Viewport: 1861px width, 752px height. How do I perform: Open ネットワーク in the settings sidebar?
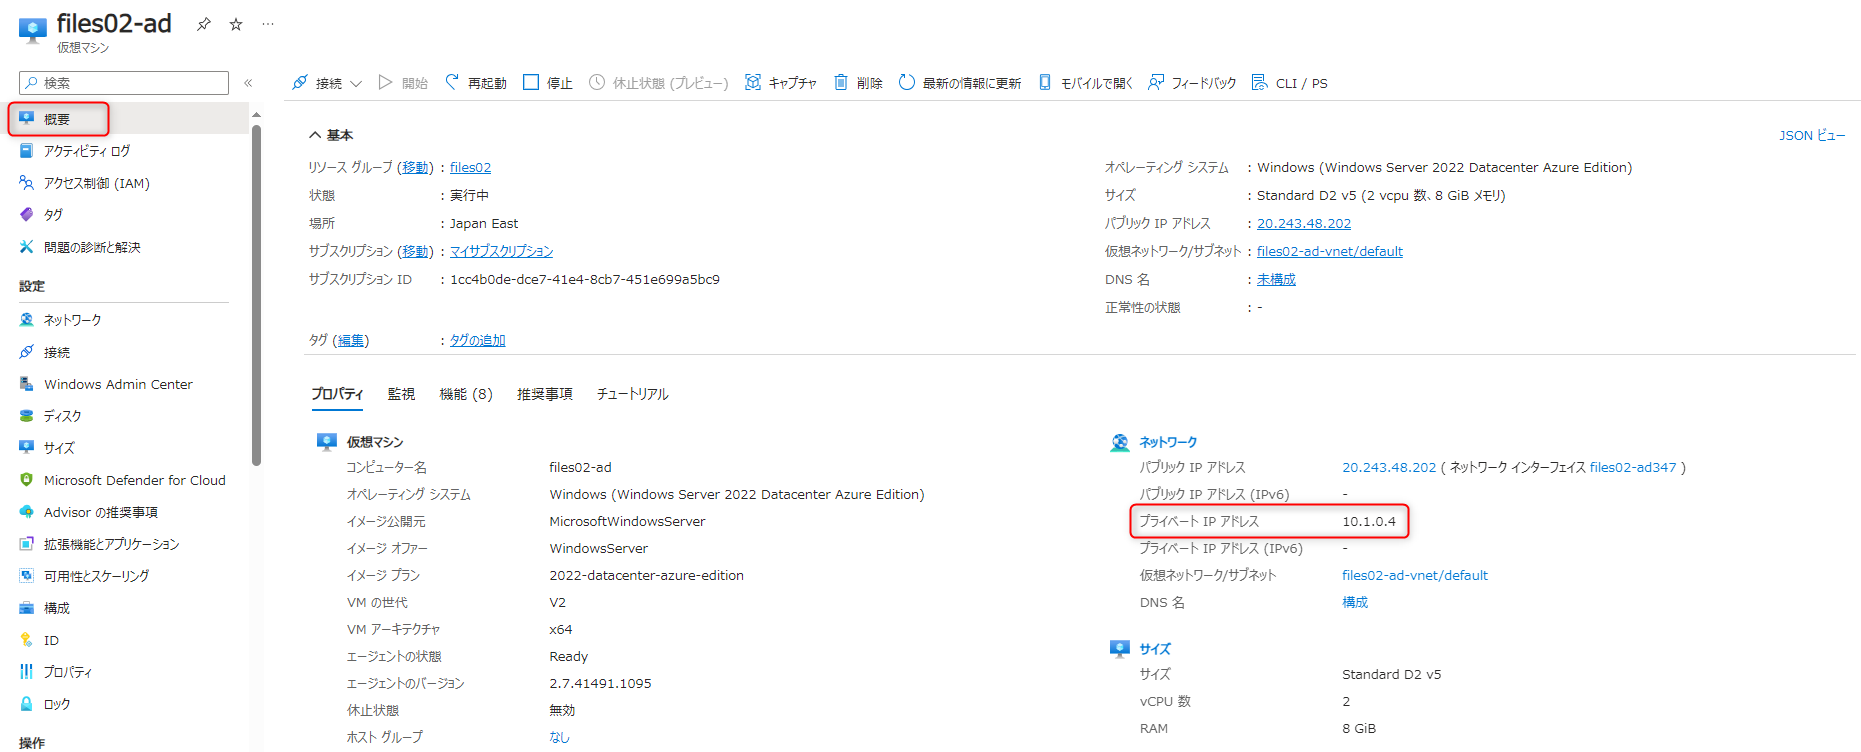click(72, 320)
